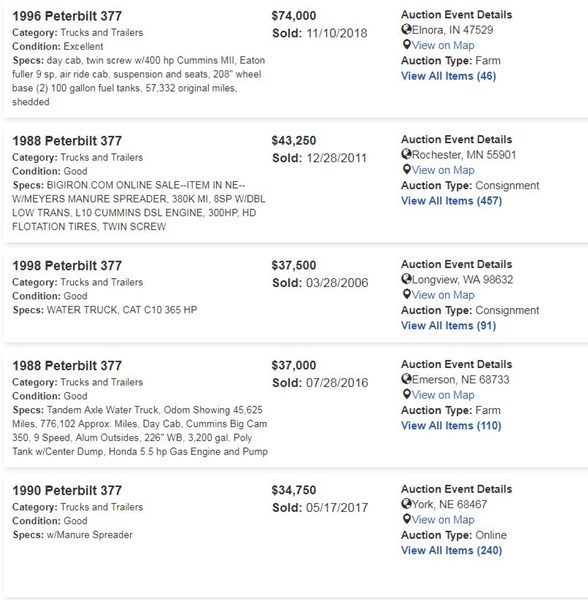
Task: Click the globe icon beside Emerson, NE 68733
Action: point(406,378)
